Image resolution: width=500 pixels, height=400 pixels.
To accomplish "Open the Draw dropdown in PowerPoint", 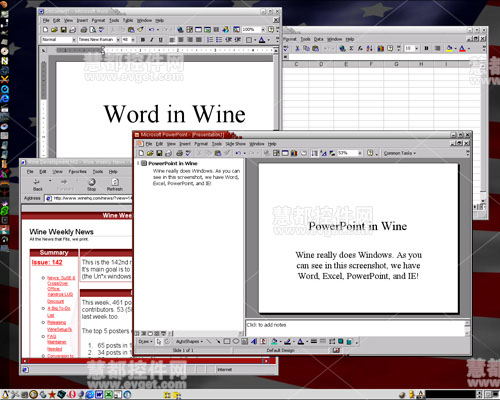I will (x=145, y=341).
